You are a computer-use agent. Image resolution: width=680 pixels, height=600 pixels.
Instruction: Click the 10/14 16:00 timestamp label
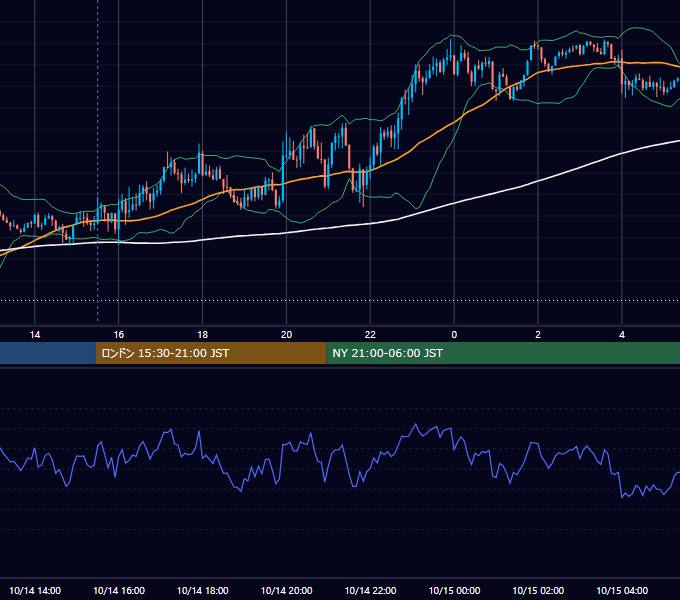[x=119, y=590]
